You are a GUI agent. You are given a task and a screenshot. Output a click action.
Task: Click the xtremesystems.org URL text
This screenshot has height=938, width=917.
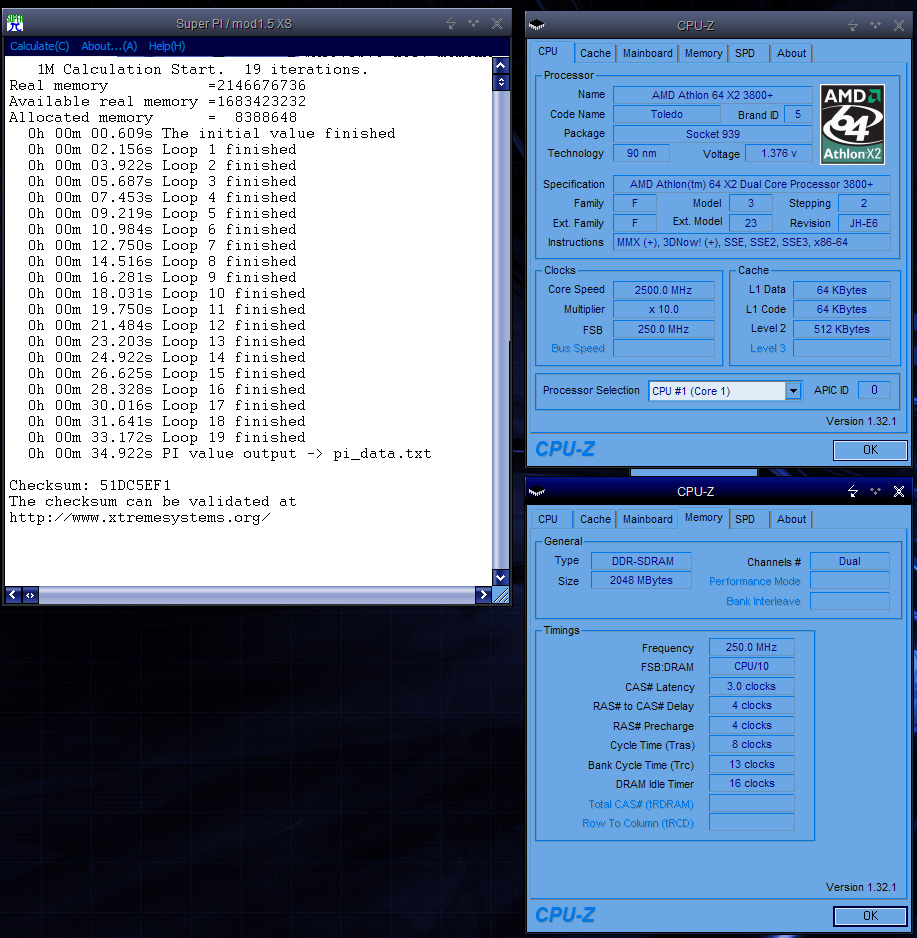click(139, 517)
